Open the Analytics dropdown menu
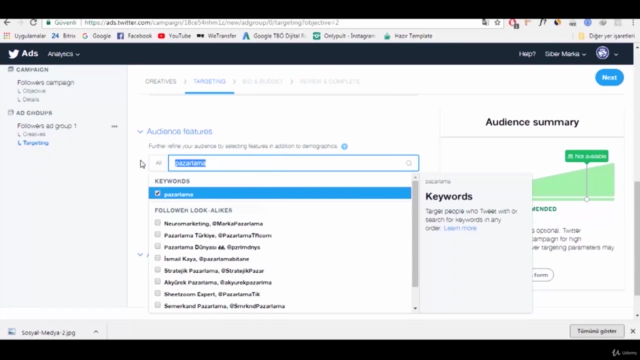This screenshot has height=360, width=640. coord(63,54)
